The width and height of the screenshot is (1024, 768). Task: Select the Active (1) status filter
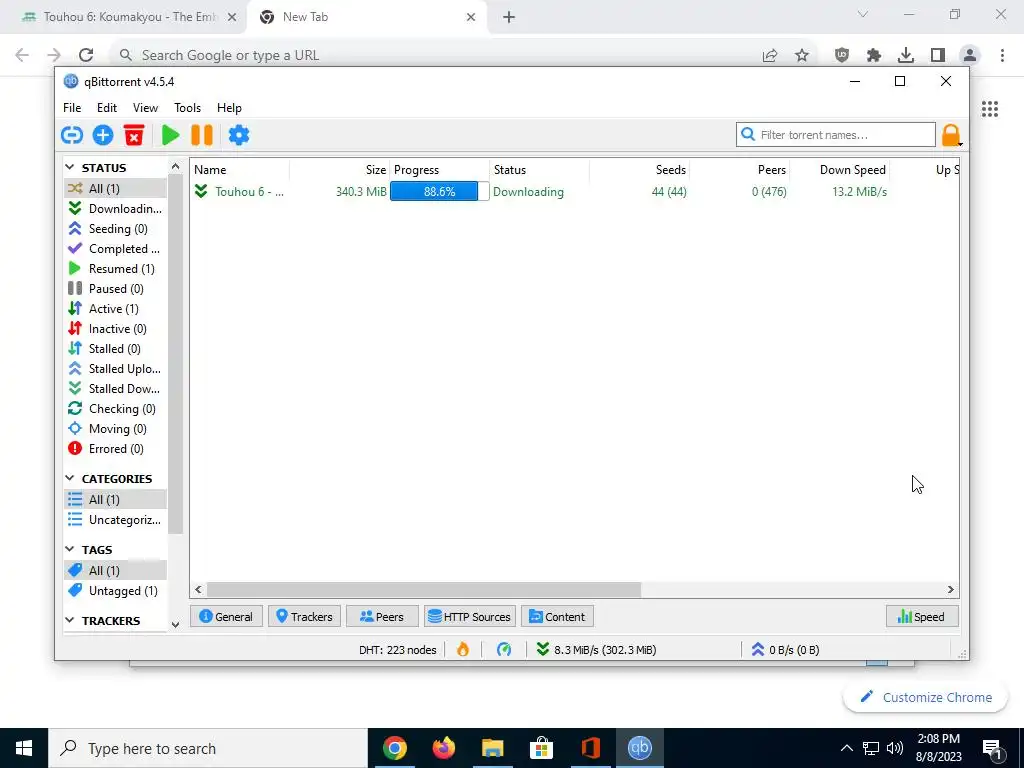[116, 309]
